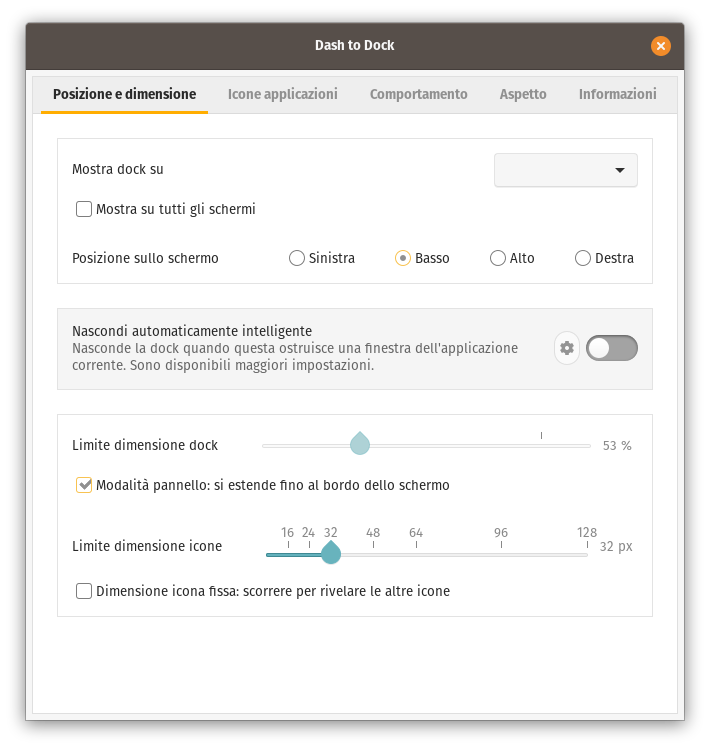Select Basso dock position
Screen dimensions: 710x749
(403, 258)
